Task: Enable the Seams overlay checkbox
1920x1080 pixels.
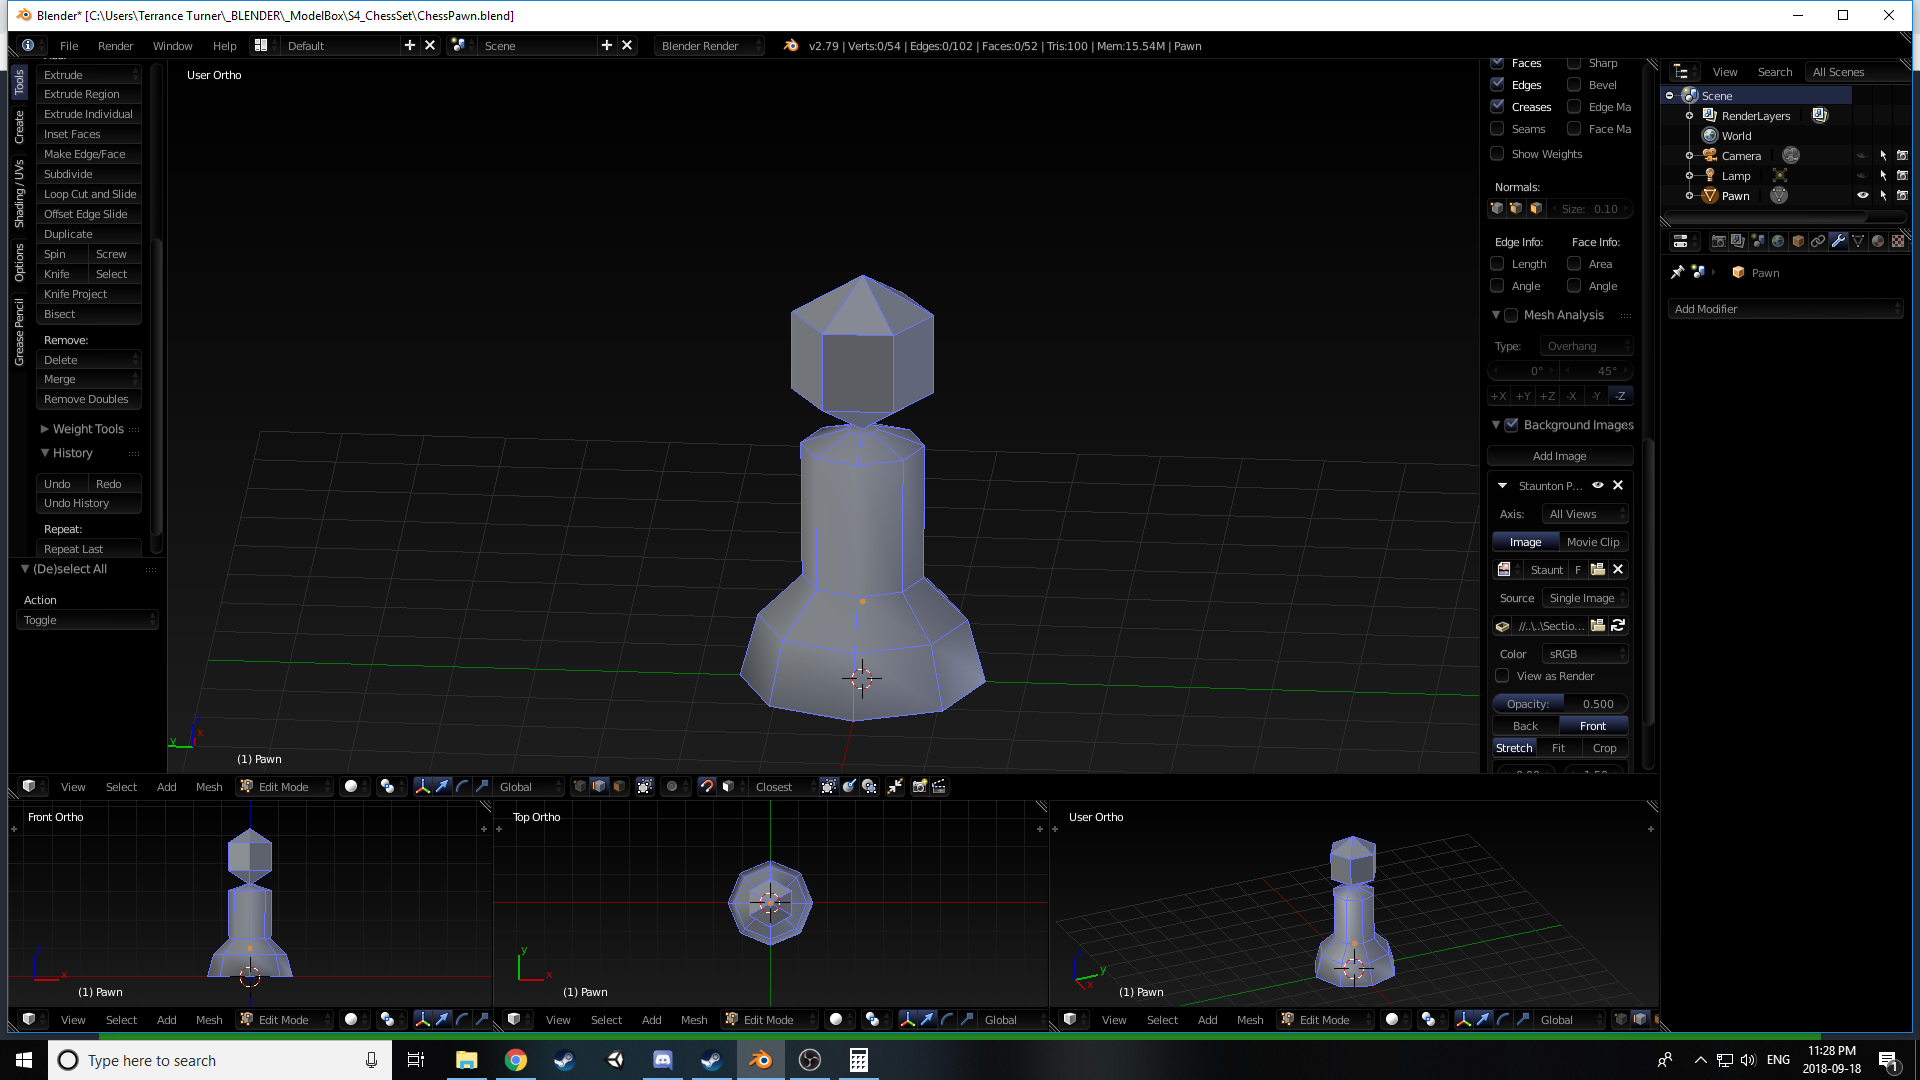Action: (x=1497, y=129)
